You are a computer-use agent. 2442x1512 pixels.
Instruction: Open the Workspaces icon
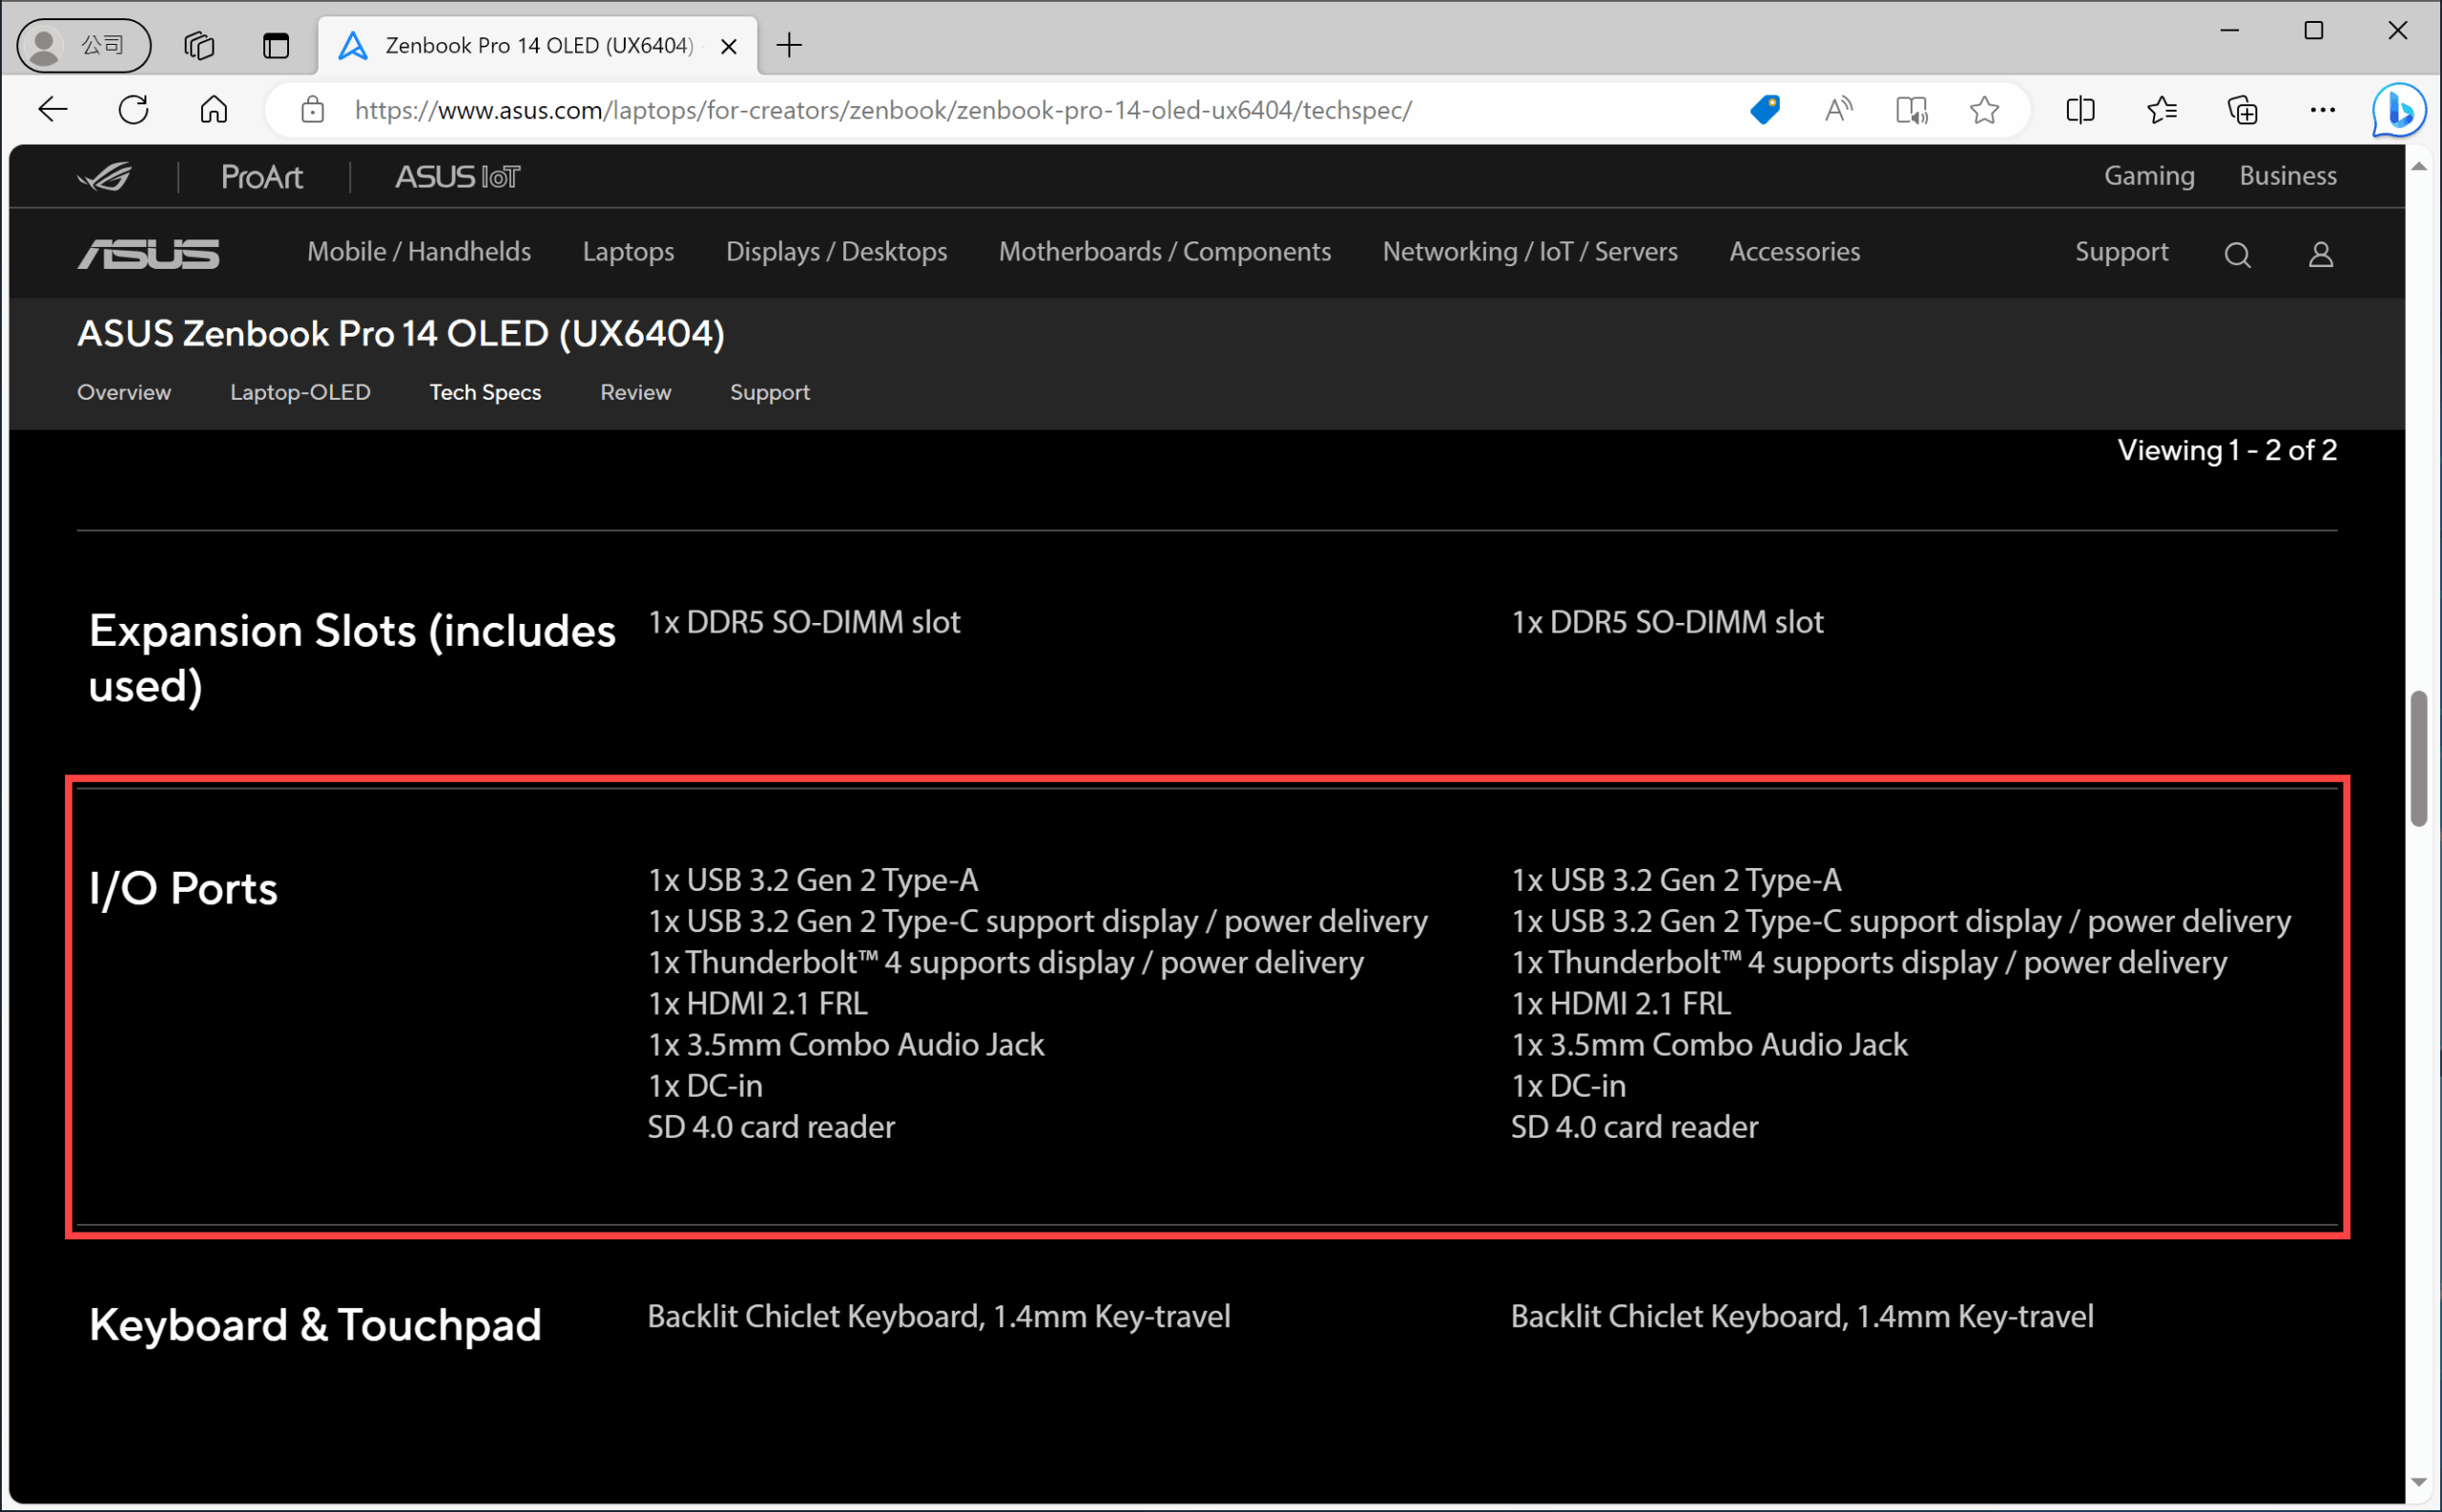(x=199, y=45)
